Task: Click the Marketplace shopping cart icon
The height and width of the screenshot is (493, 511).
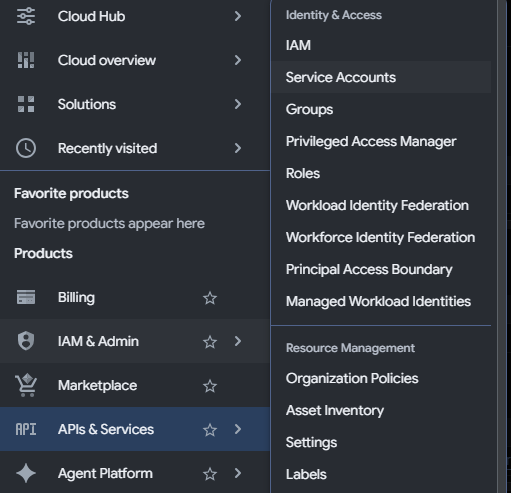Action: coord(26,385)
